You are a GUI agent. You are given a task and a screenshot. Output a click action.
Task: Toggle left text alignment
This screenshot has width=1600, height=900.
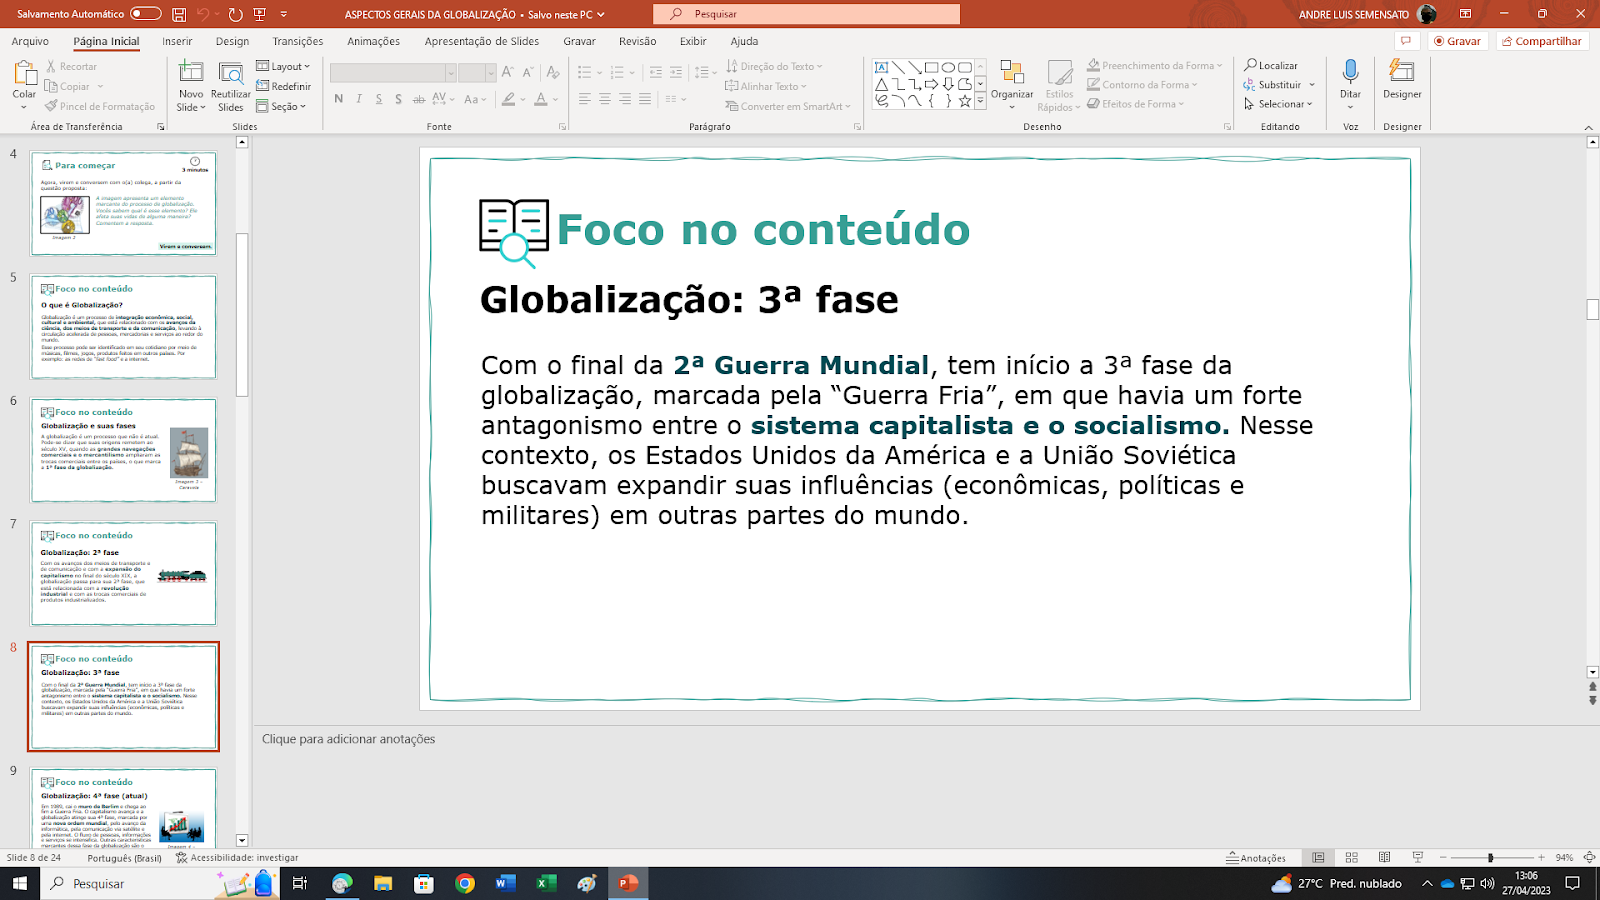585,99
